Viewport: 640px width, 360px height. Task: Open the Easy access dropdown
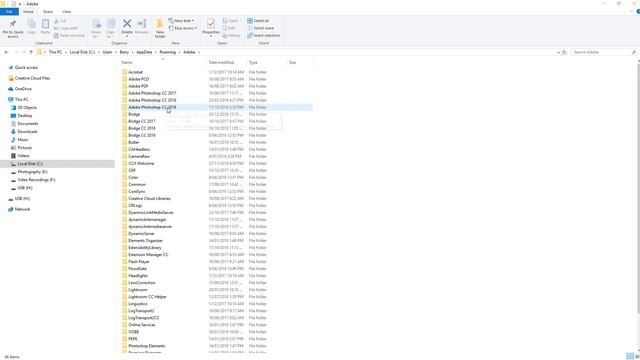183,28
